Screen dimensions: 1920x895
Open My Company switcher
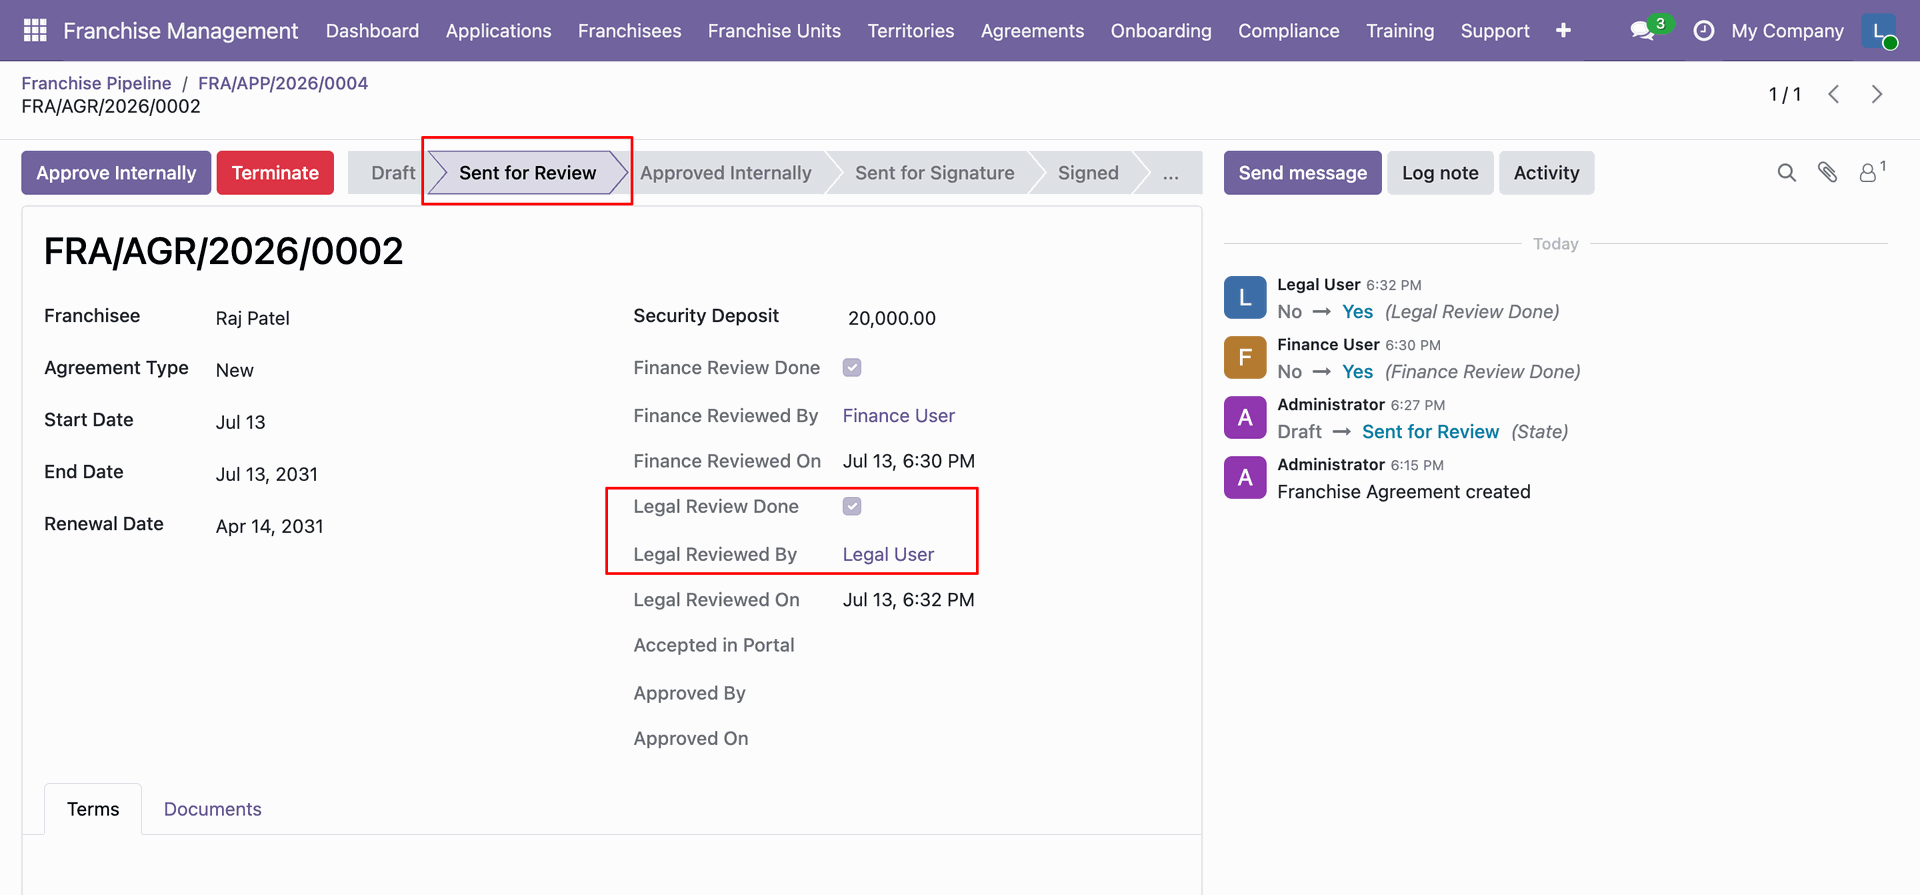coord(1787,31)
